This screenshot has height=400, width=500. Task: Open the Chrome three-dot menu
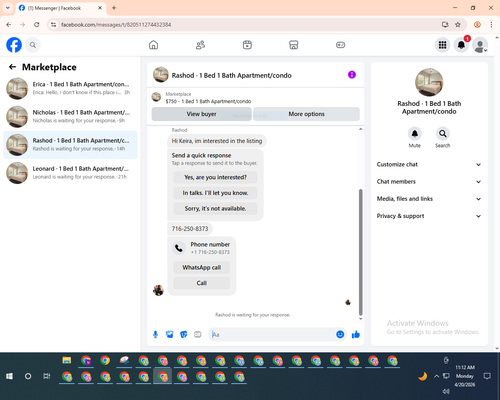pyautogui.click(x=491, y=25)
